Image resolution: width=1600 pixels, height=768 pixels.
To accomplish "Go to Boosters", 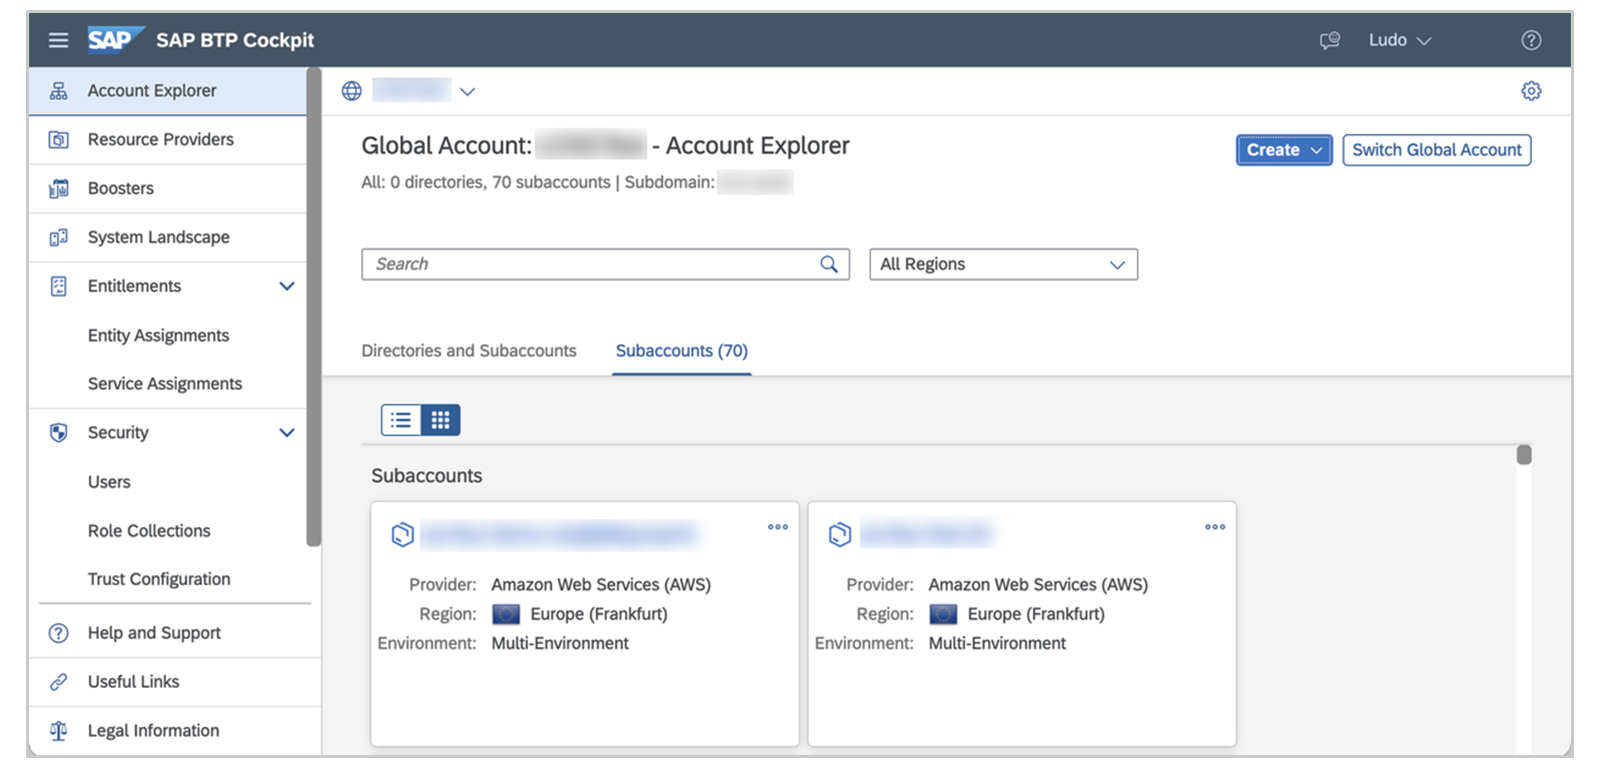I will [x=168, y=188].
